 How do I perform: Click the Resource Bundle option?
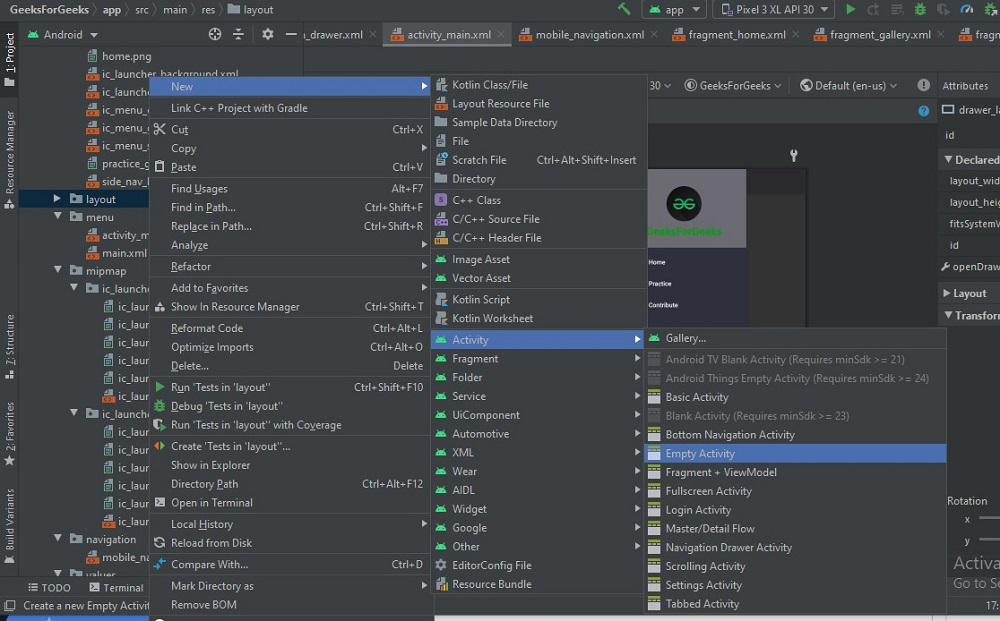(539, 584)
